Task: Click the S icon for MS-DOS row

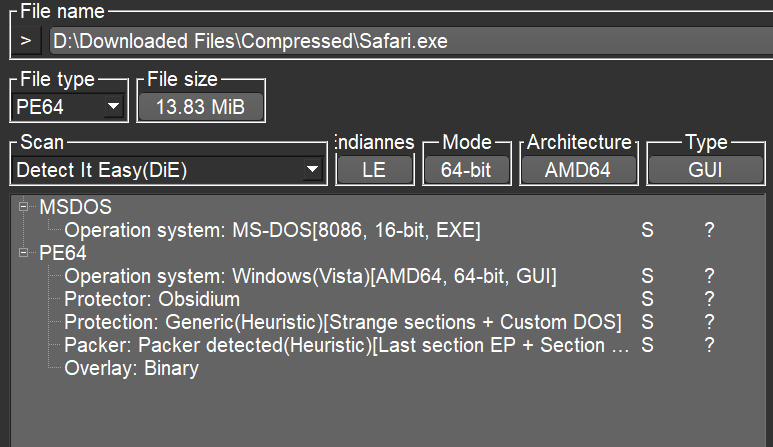Action: click(647, 230)
